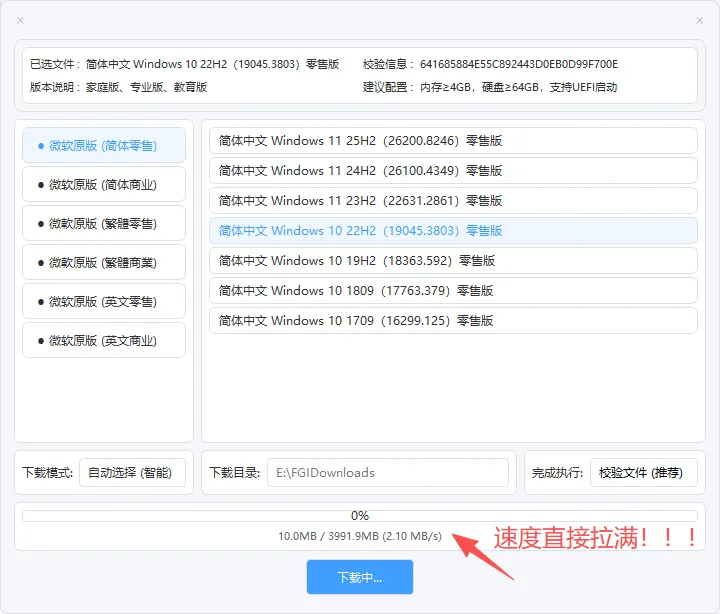720x614 pixels.
Task: Click the download directory field E:\FGIDownloads
Action: [388, 473]
